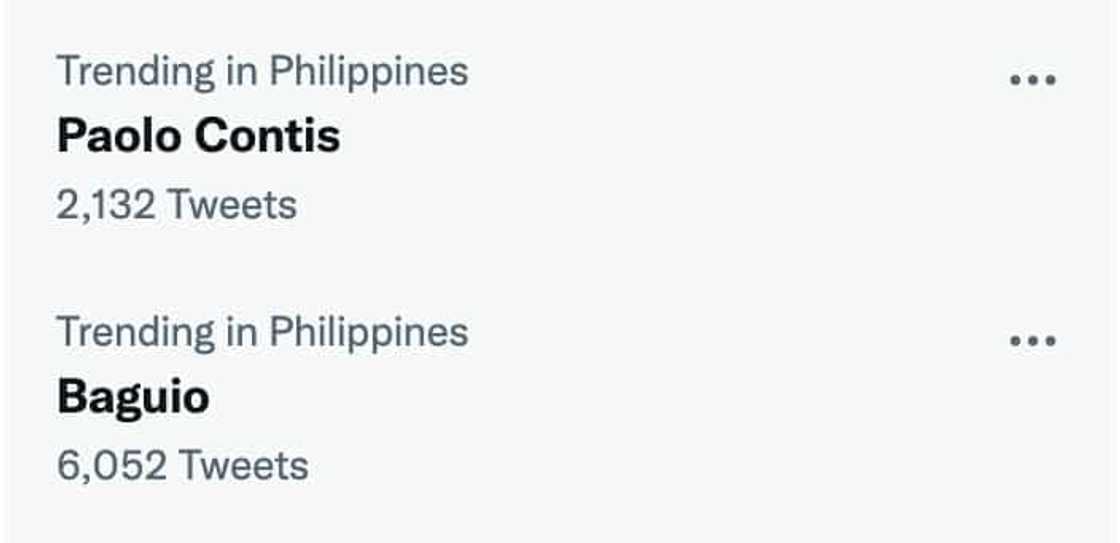
Task: Select the first trending row's tweet count
Action: coord(177,205)
